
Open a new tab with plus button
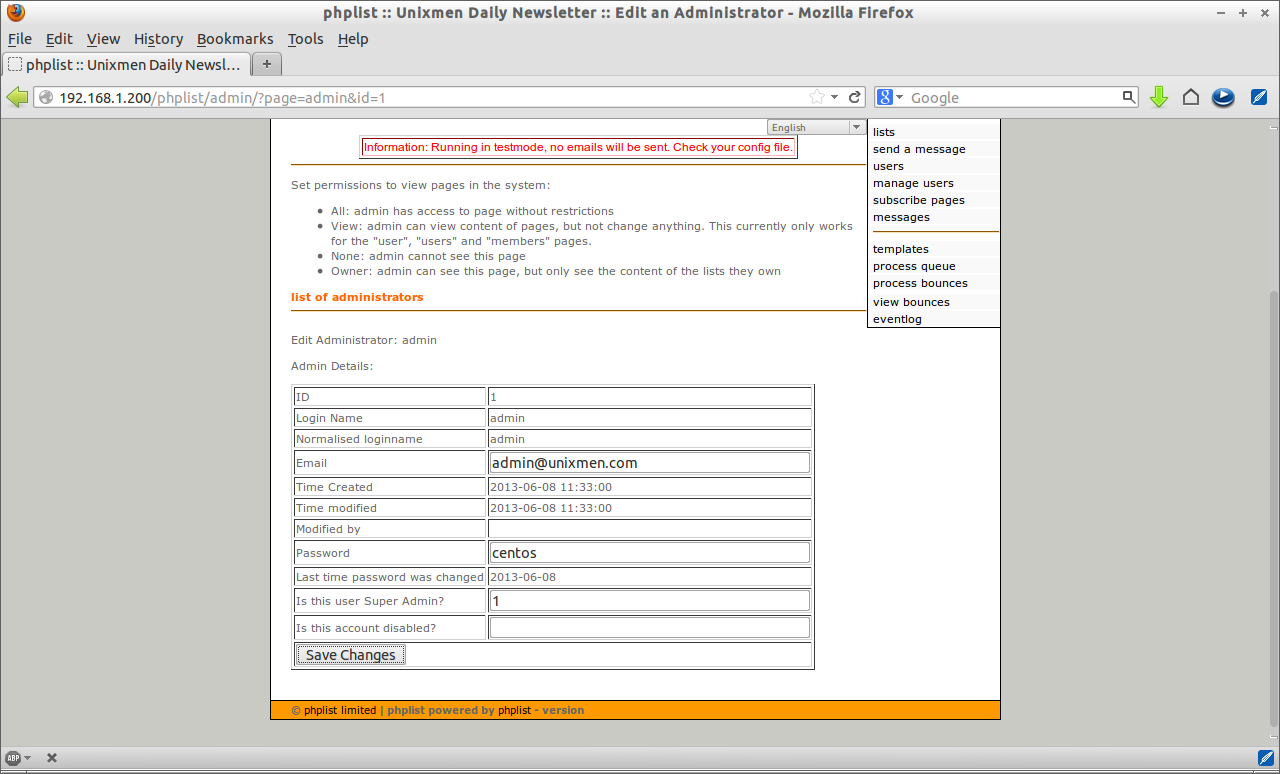point(266,64)
